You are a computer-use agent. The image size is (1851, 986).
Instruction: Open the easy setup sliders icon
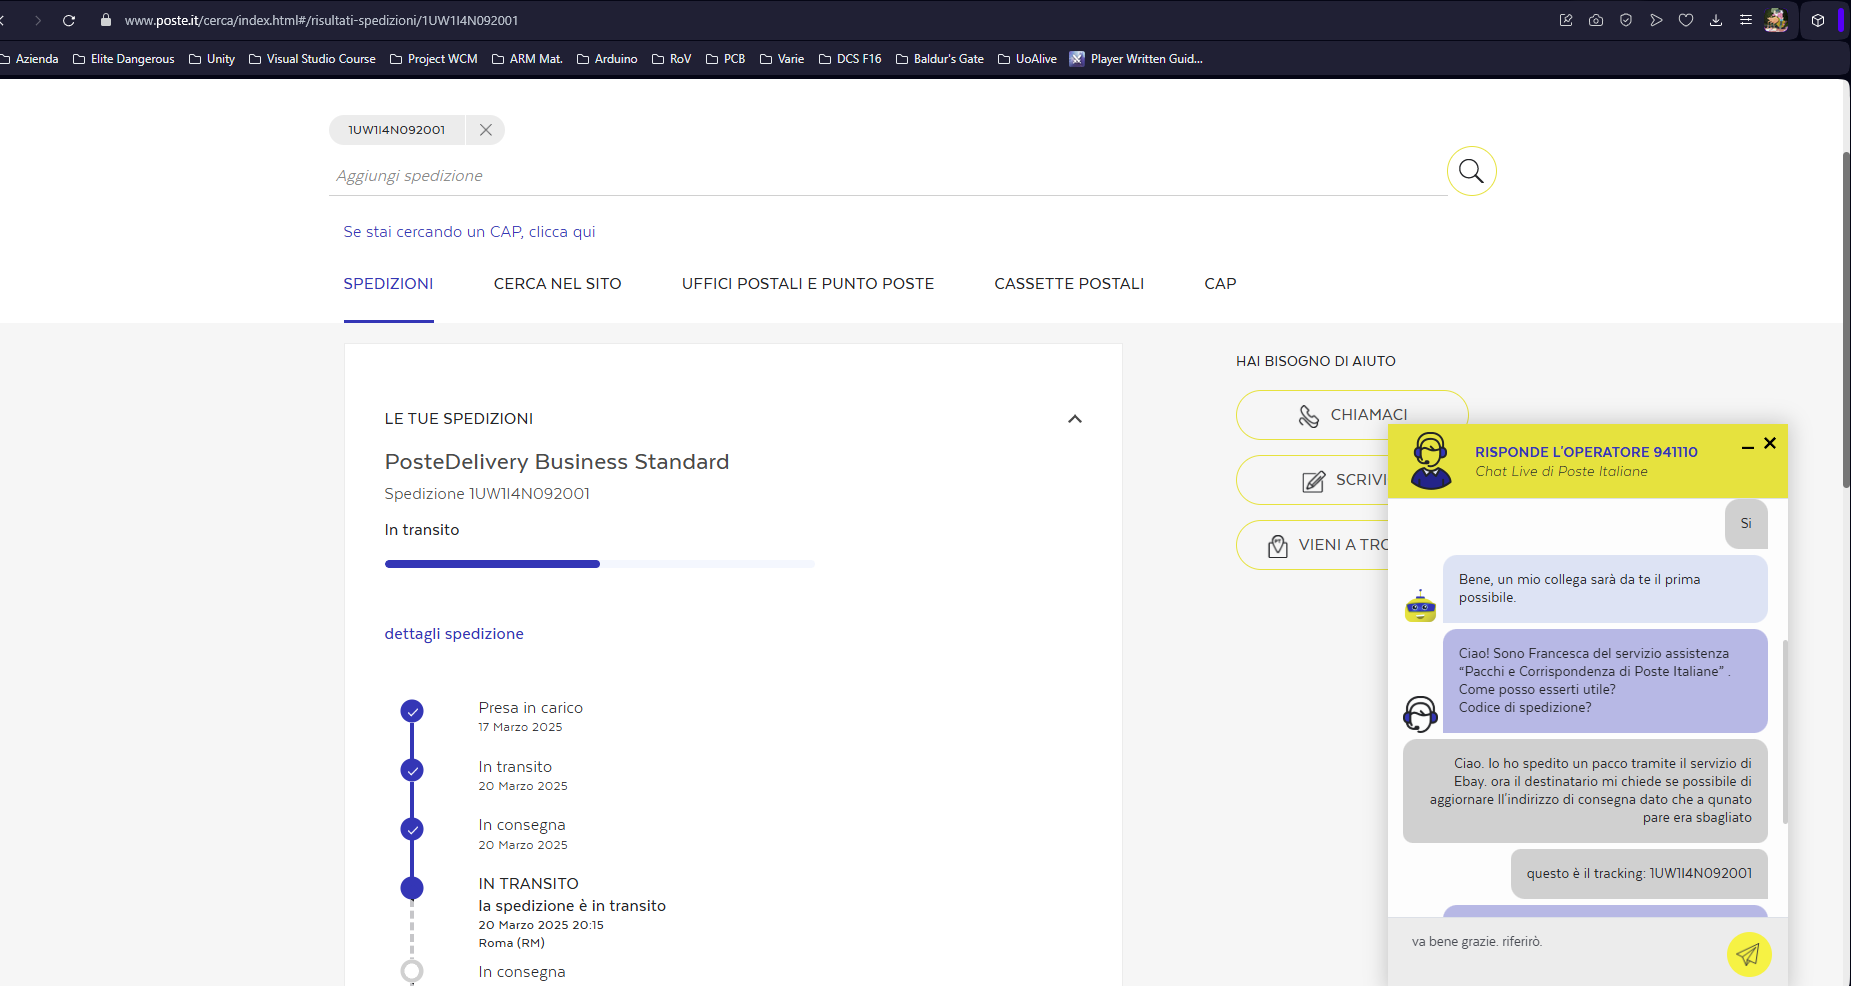(x=1746, y=20)
